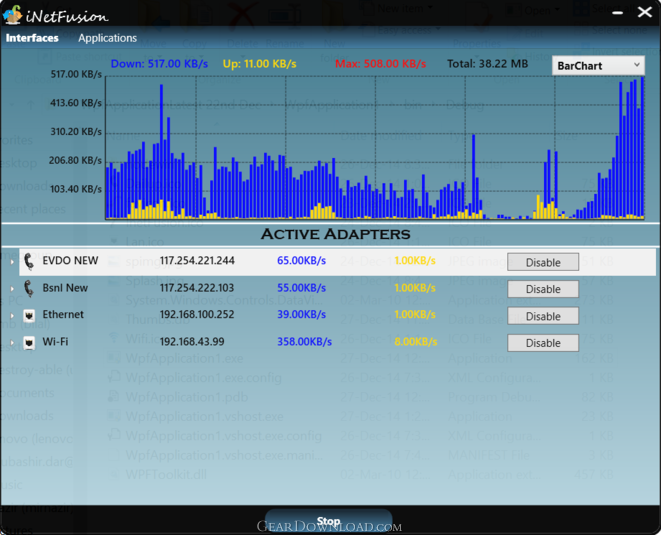Disable the Bsnl New adapter
Screen dimensions: 661x535
[x=543, y=289]
